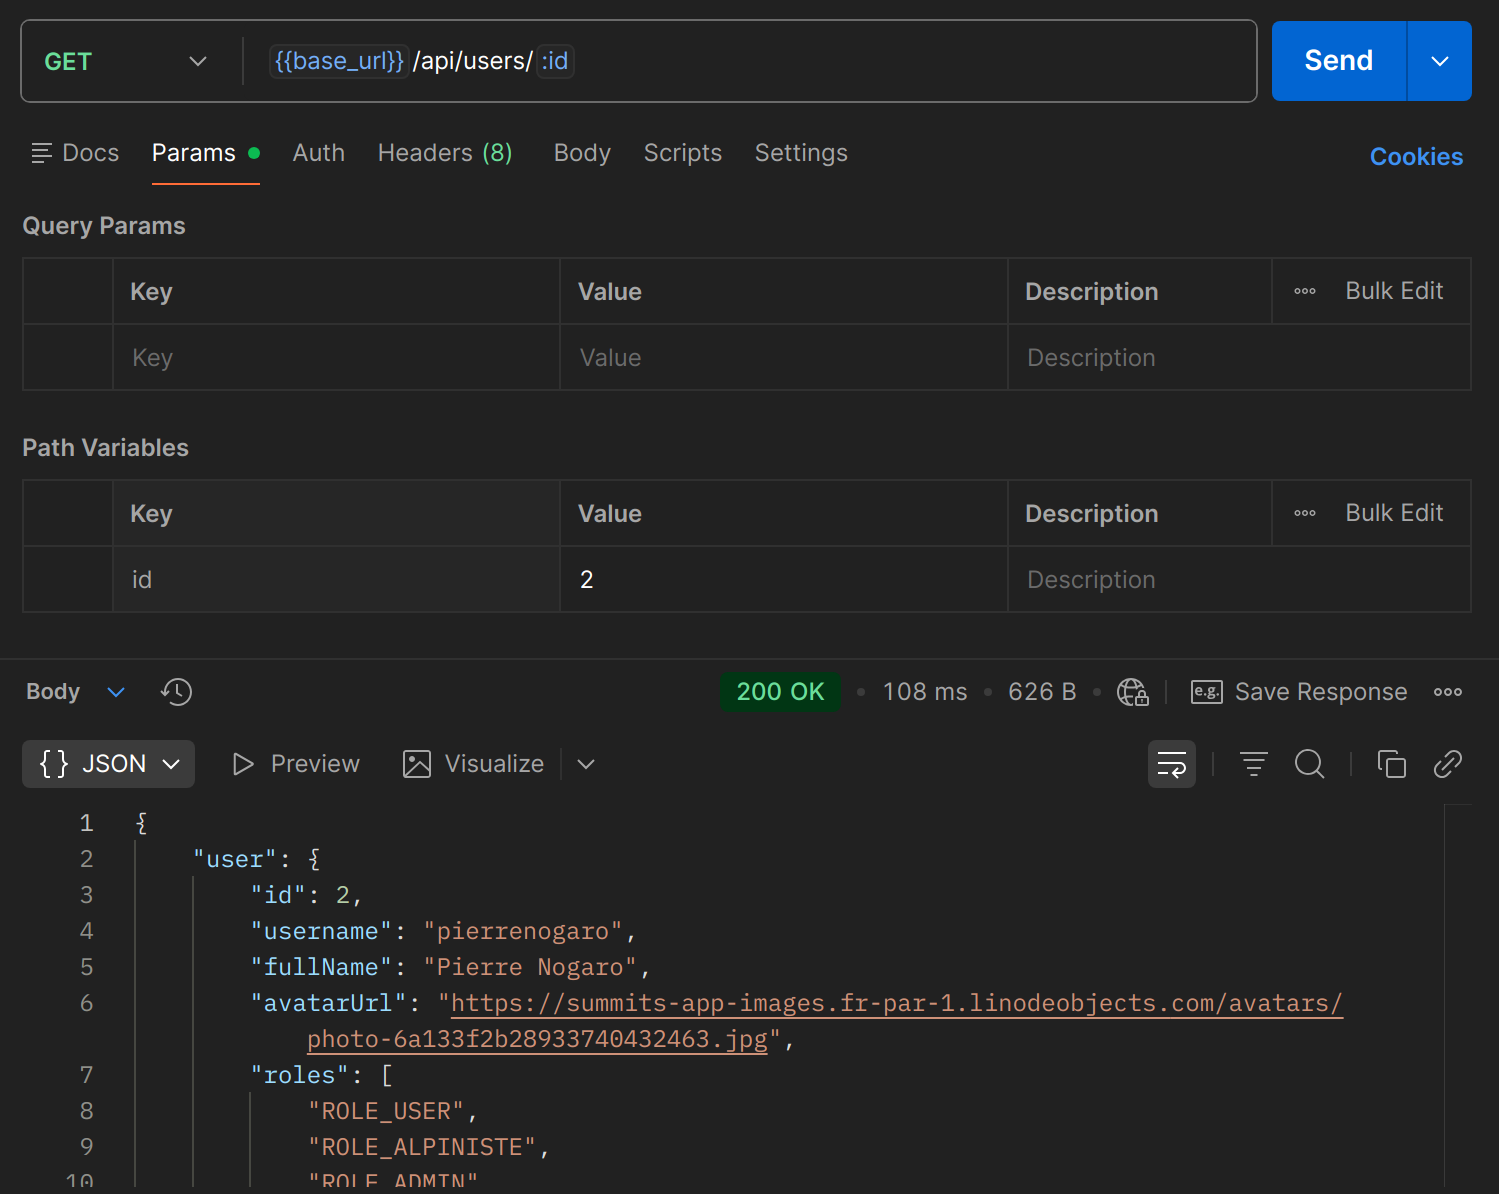Copy the response body to clipboard
Screen dimensions: 1499x1194
click(x=1391, y=764)
